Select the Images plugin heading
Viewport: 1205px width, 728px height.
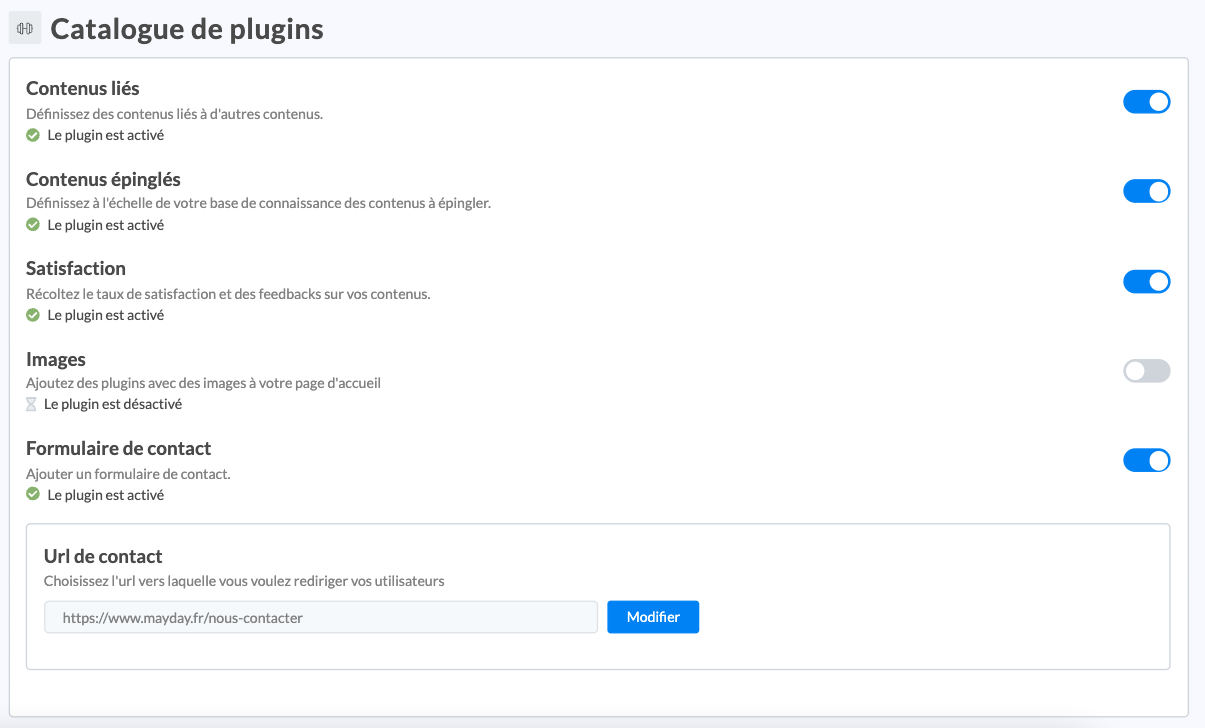pyautogui.click(x=56, y=359)
